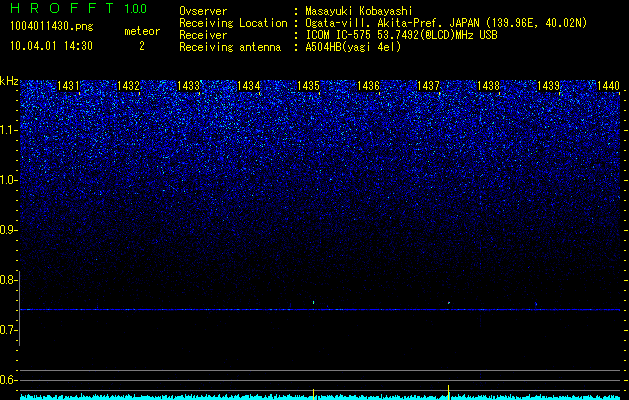Click the green meteor label
Image resolution: width=629 pixels, height=400 pixels.
pyautogui.click(x=142, y=31)
